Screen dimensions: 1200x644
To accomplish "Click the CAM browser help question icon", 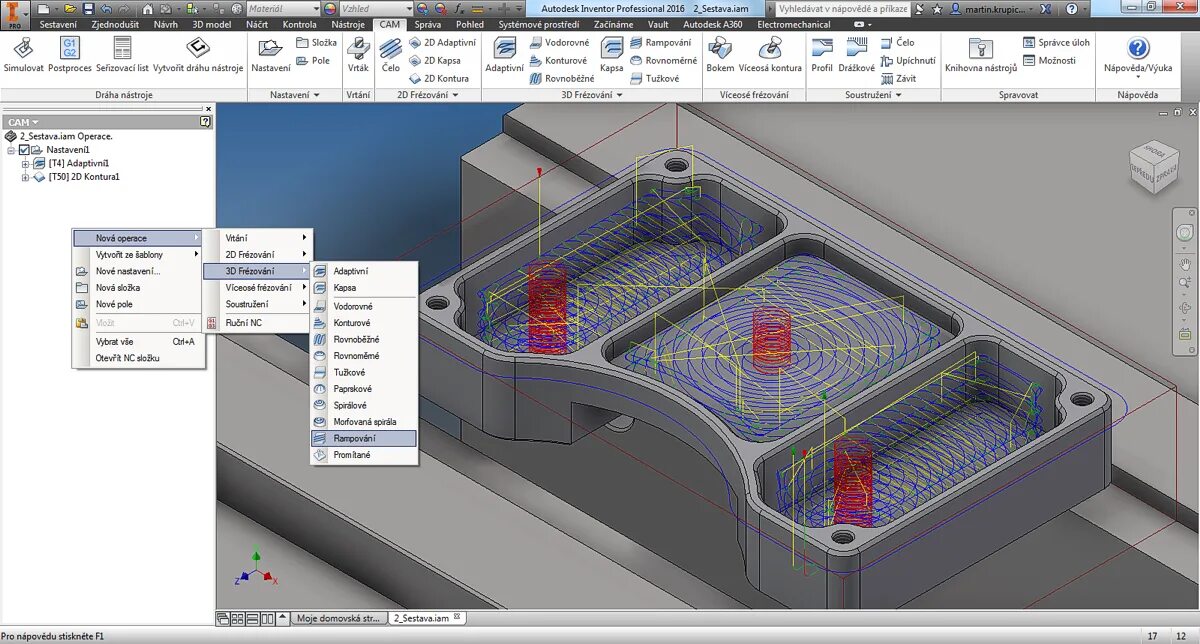I will (205, 121).
